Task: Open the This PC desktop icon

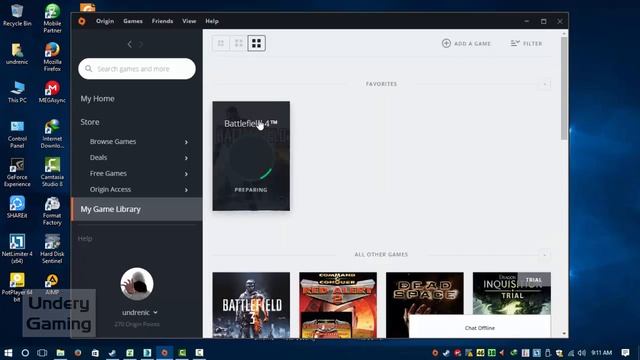Action: [x=17, y=92]
